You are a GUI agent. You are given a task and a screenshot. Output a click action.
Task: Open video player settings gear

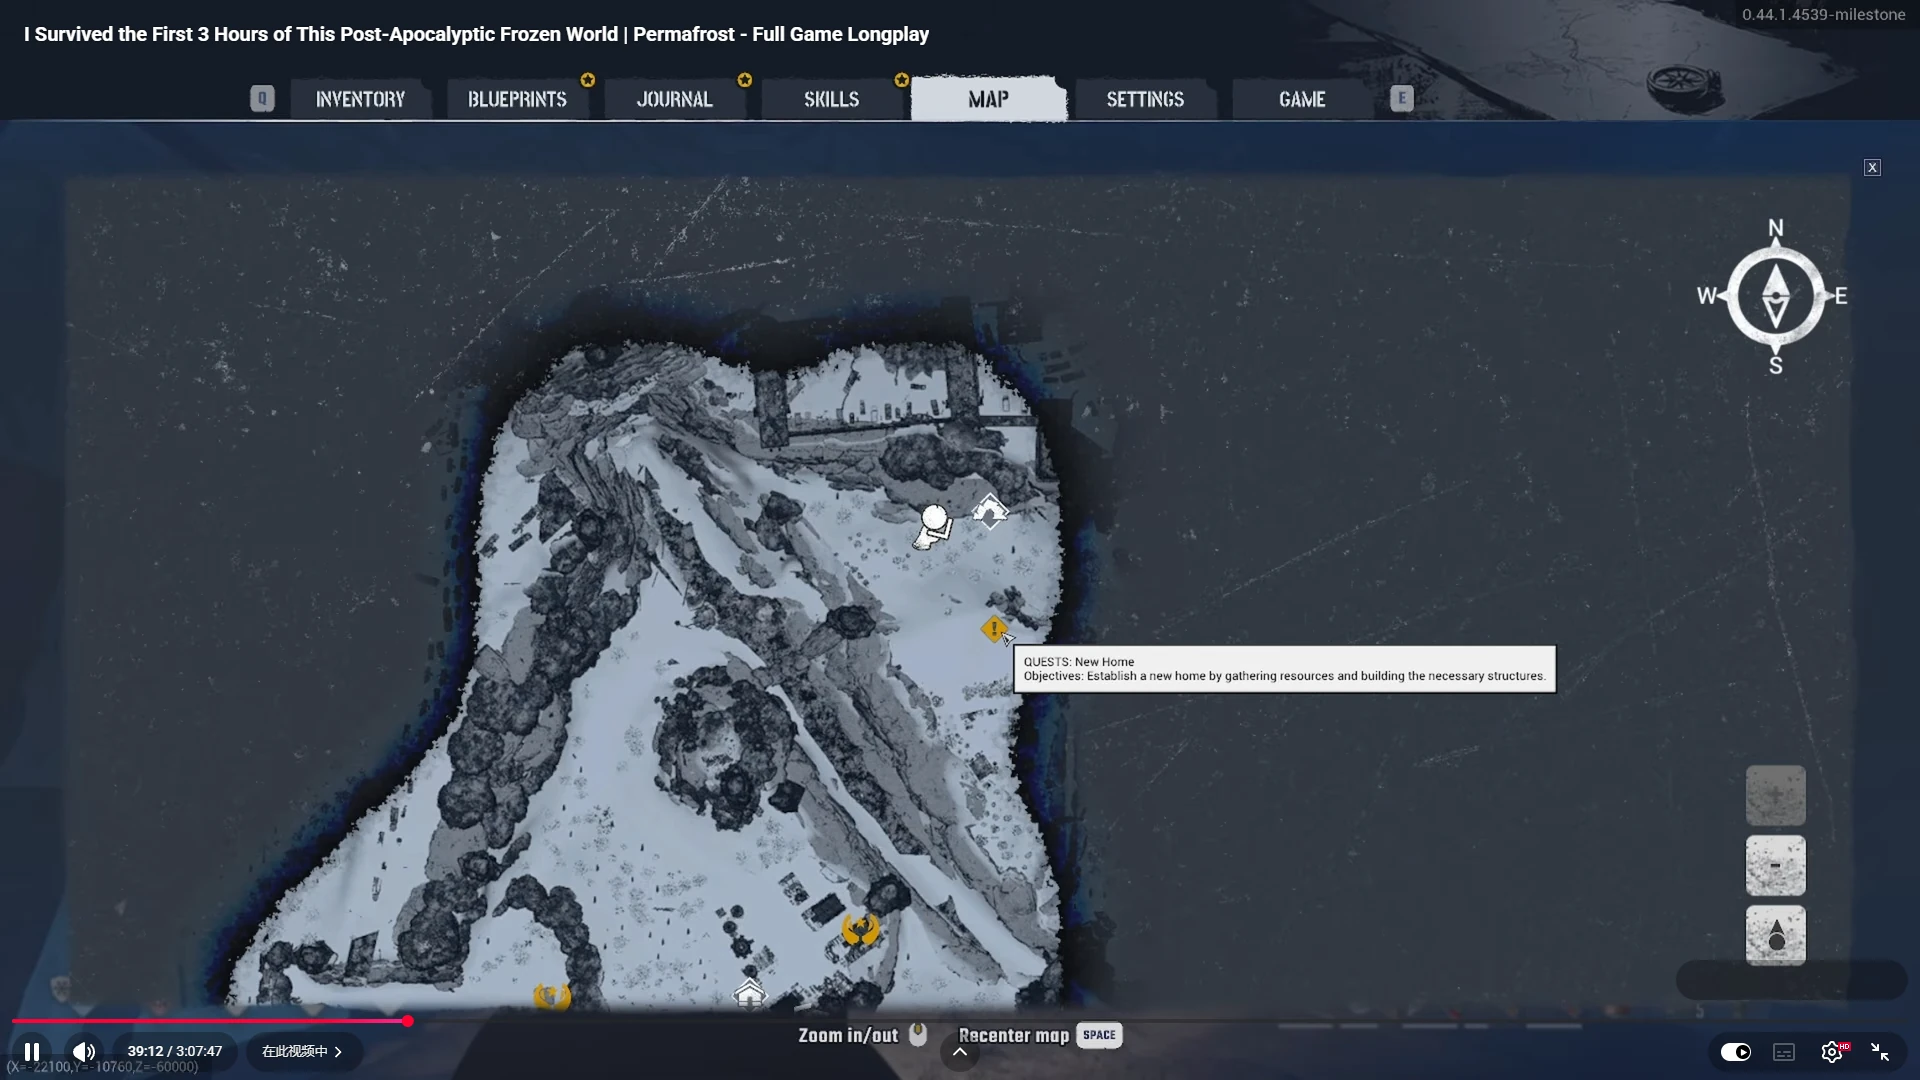pos(1832,1052)
